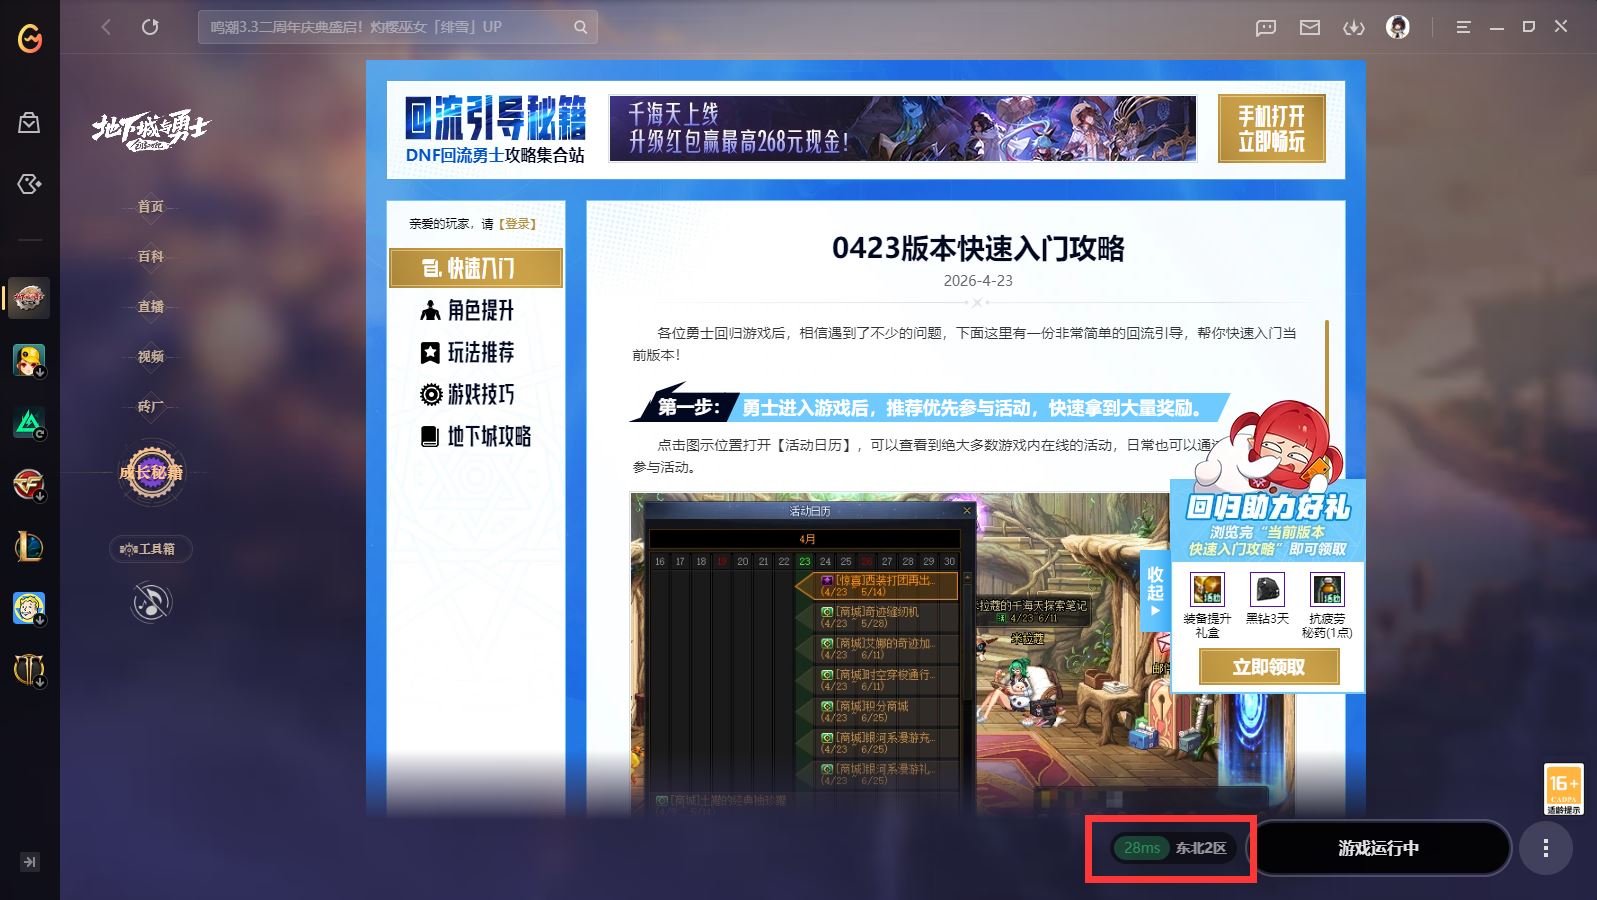
Task: Toggle the muted music icon
Action: coord(151,602)
